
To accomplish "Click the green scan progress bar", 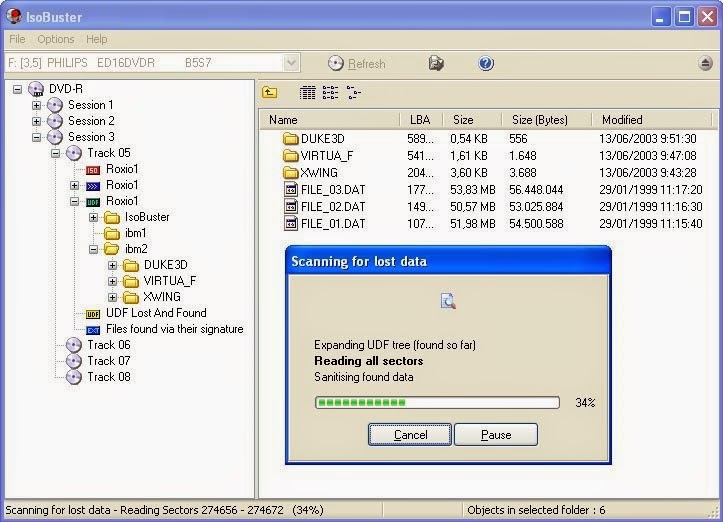I will [x=437, y=403].
